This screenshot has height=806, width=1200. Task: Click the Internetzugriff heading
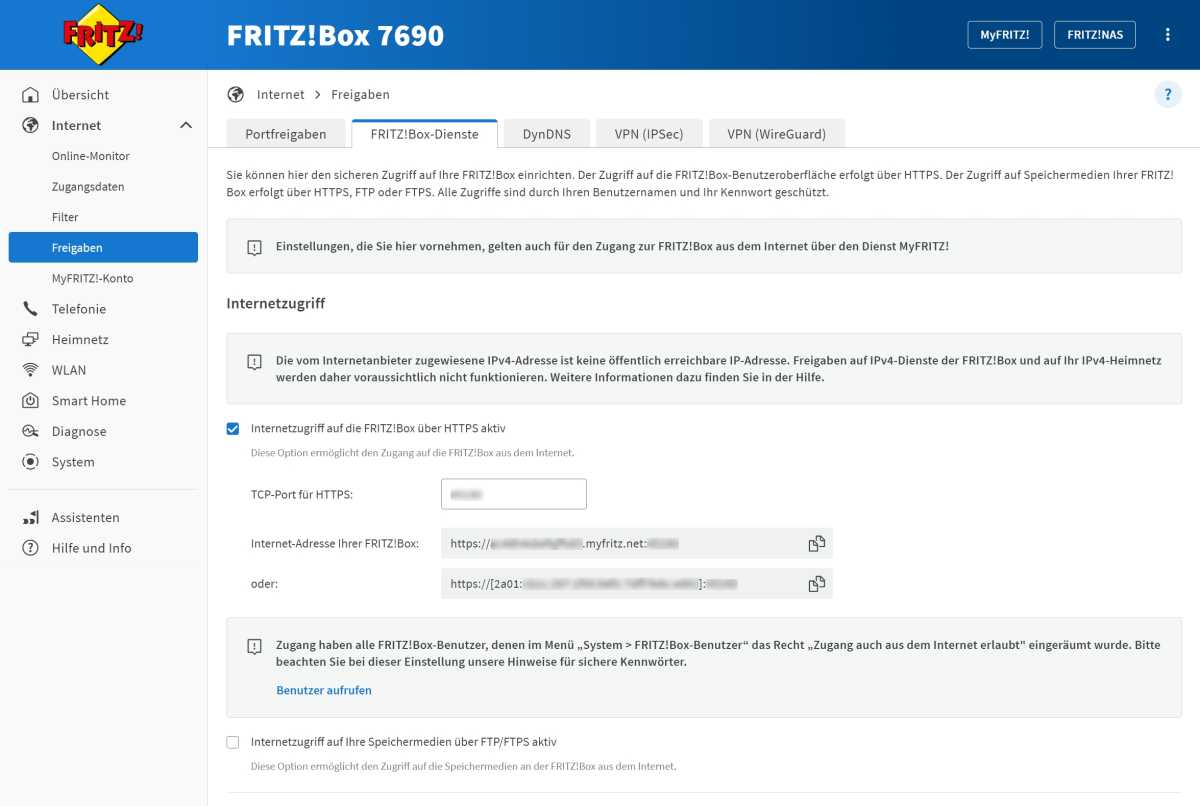(x=276, y=303)
